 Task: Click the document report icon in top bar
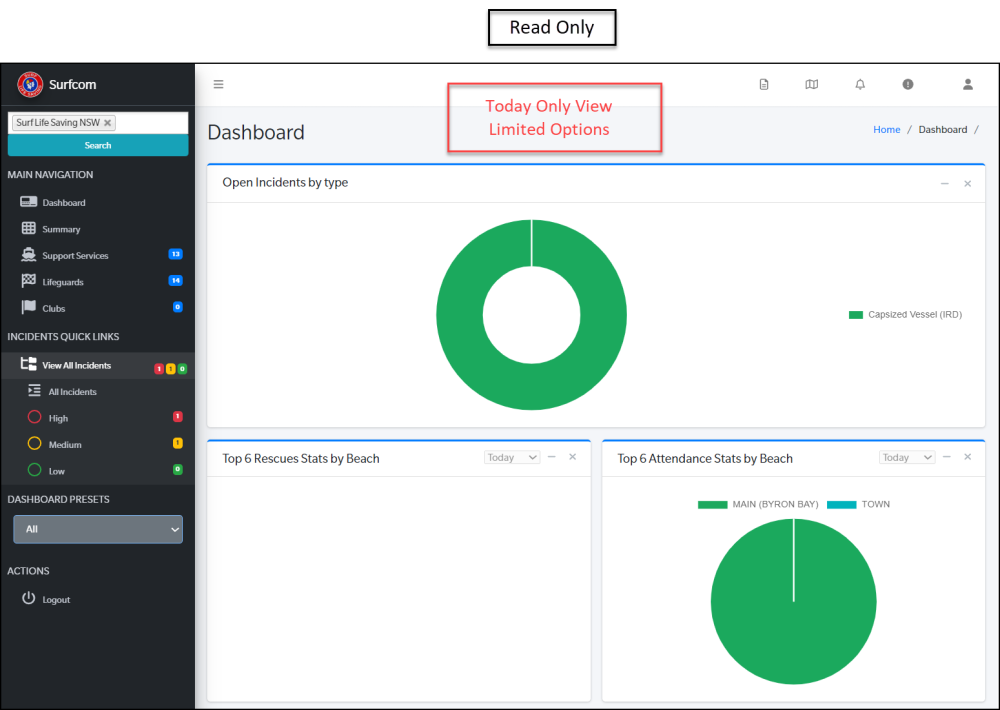[764, 84]
